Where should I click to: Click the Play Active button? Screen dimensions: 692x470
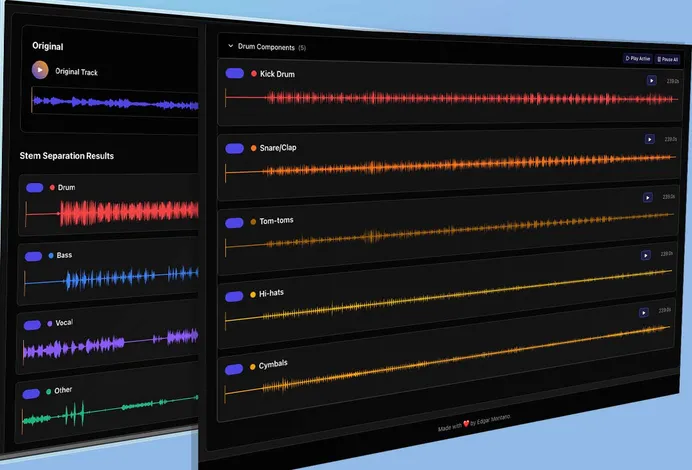[637, 59]
